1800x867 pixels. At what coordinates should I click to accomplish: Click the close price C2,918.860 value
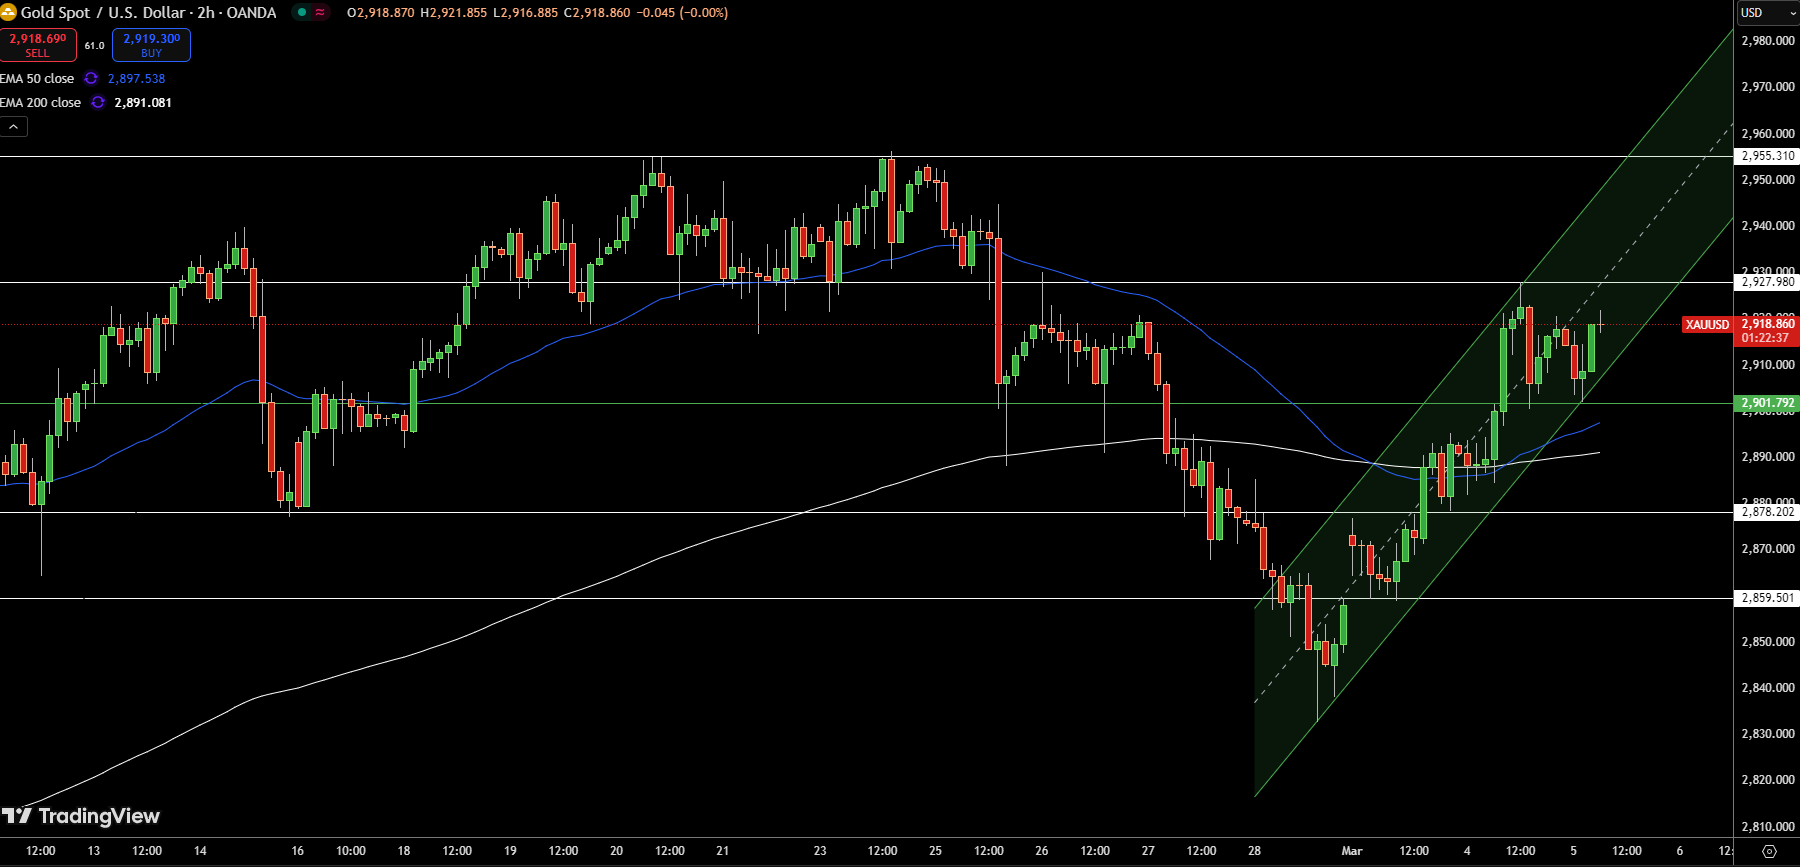click(597, 13)
